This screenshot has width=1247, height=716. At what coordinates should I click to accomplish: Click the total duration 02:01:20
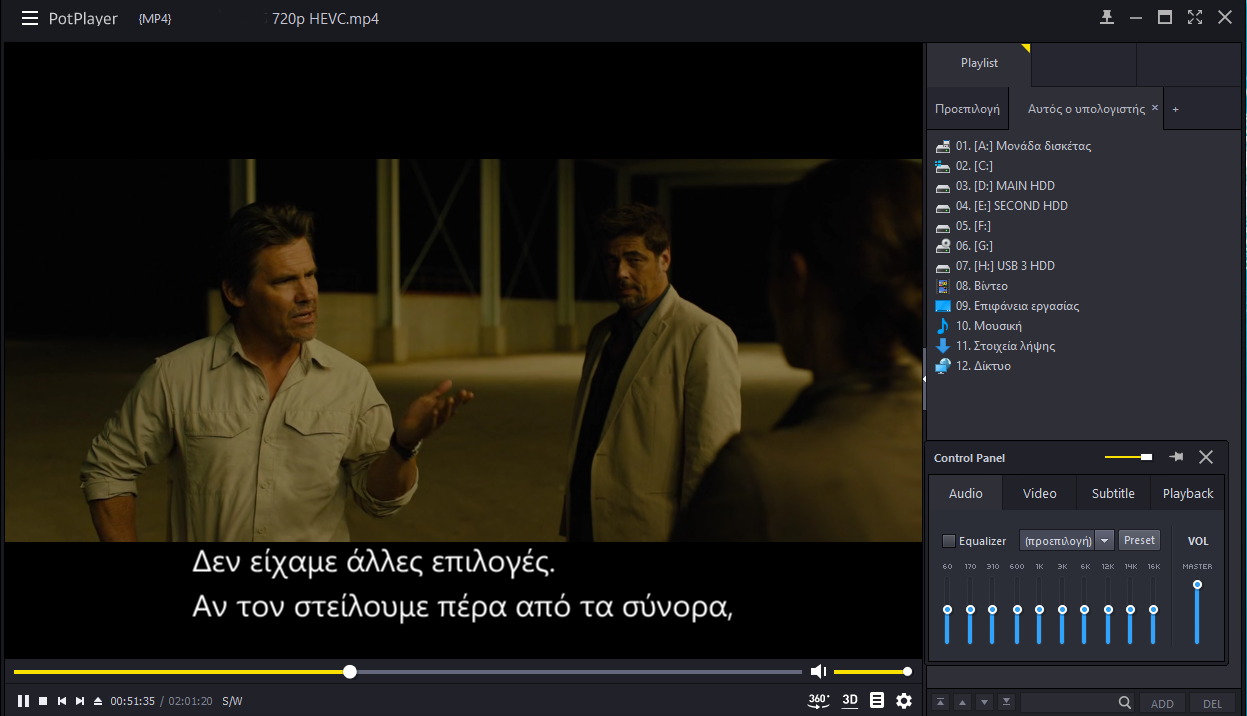tap(190, 701)
